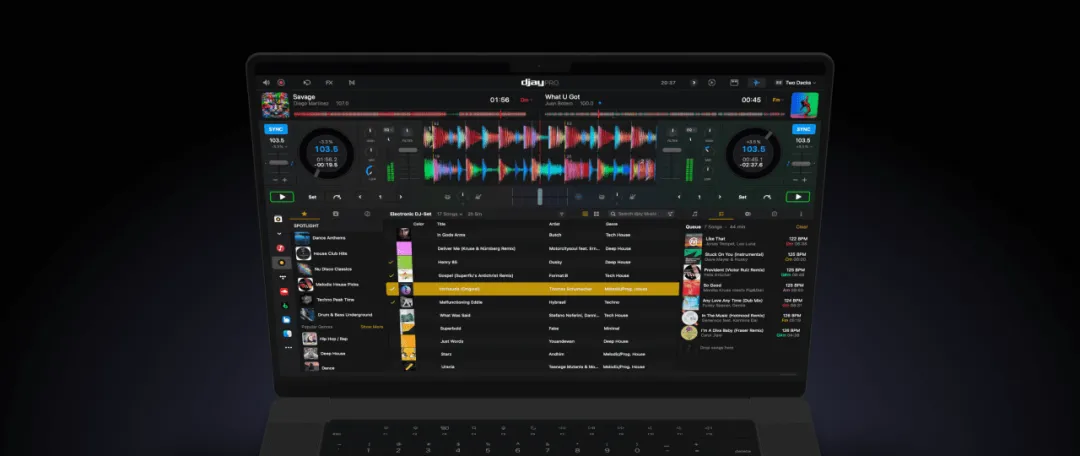Click right deck loop length next arrow
The image size is (1080, 456).
click(720, 197)
